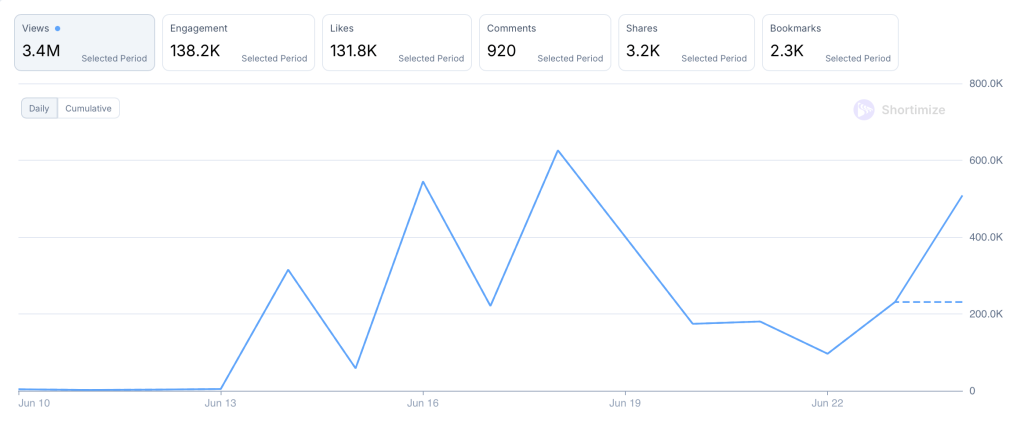1024x425 pixels.
Task: Choose the Bookmarks metric card
Action: [x=829, y=43]
